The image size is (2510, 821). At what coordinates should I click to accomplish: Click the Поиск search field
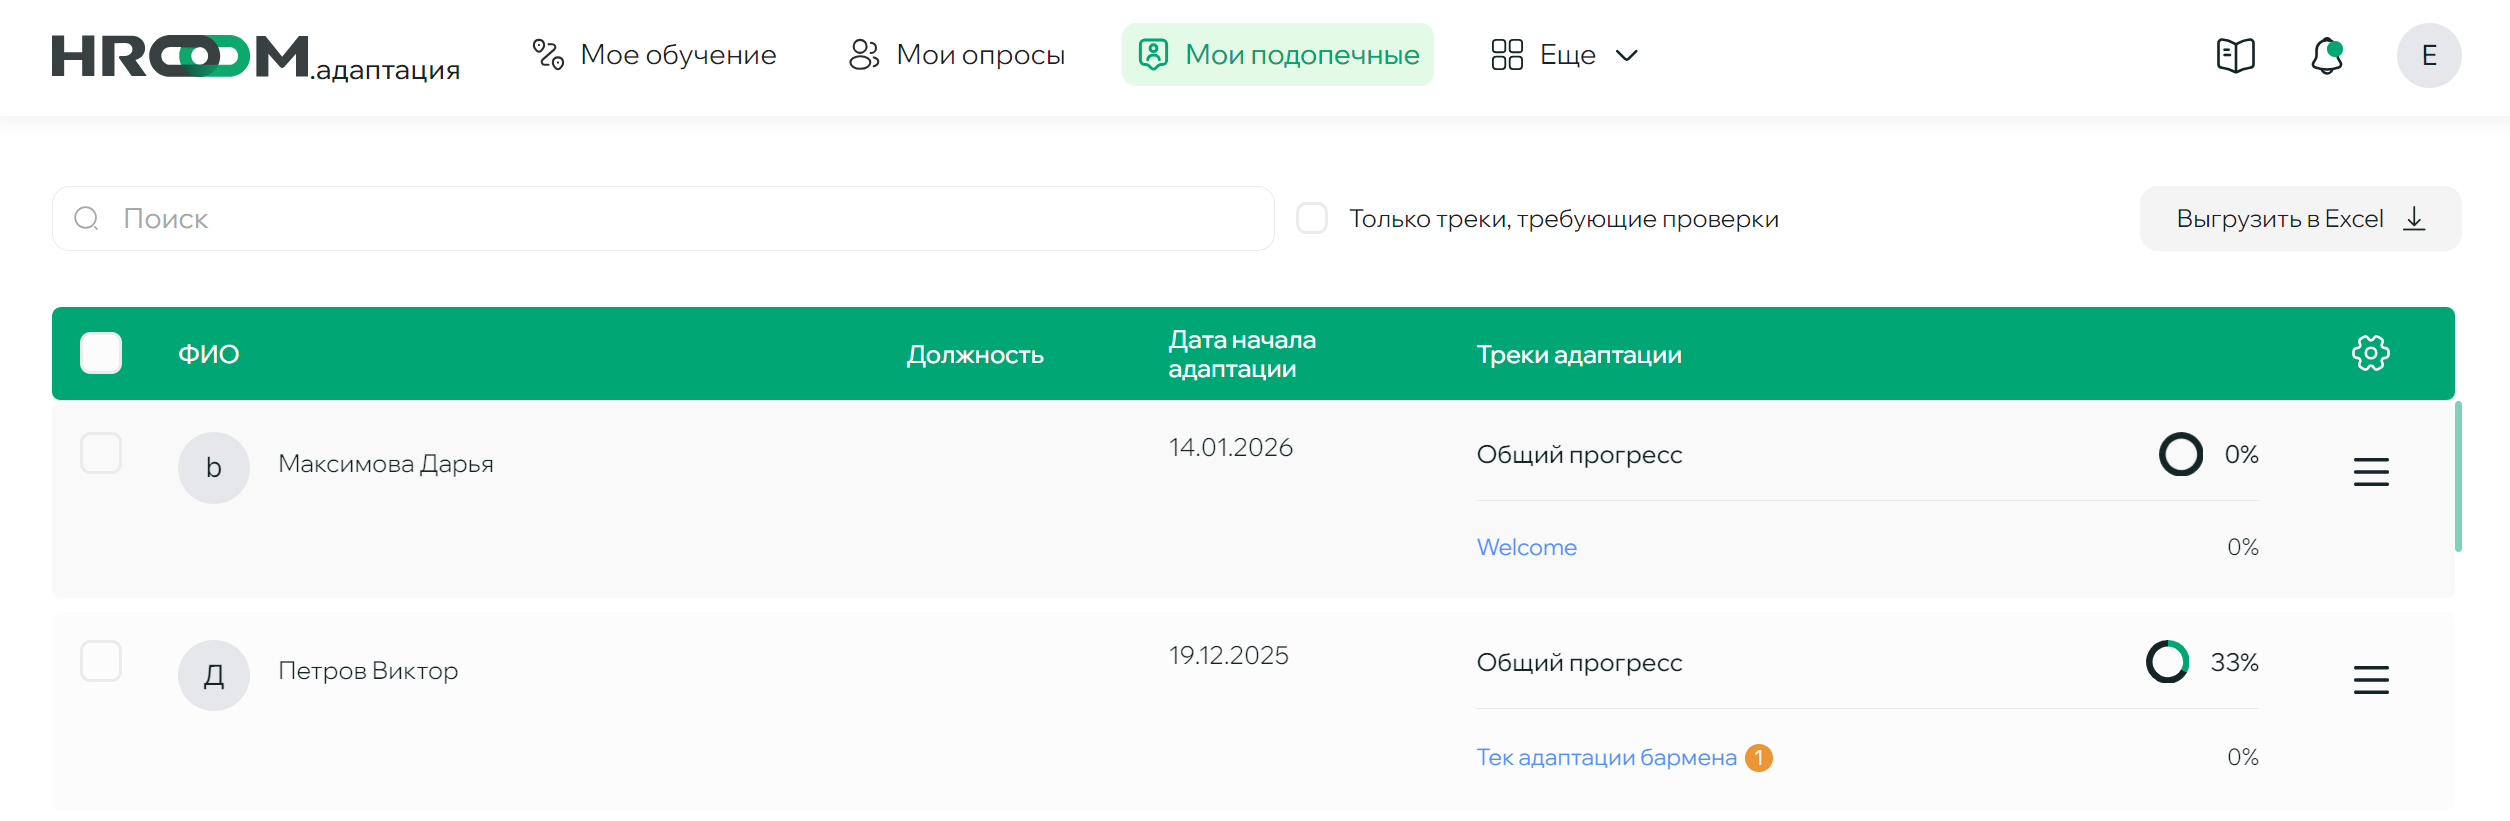tap(663, 218)
